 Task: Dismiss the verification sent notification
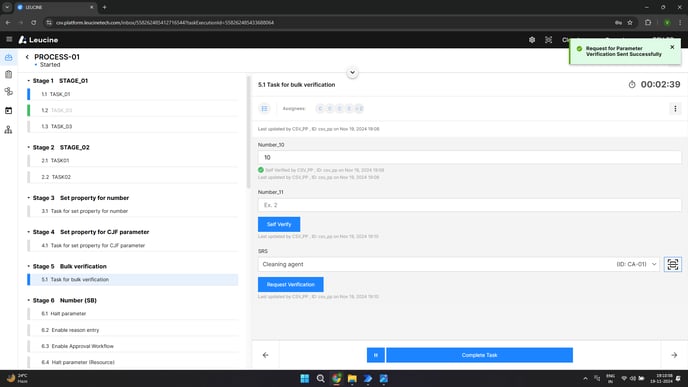point(672,47)
